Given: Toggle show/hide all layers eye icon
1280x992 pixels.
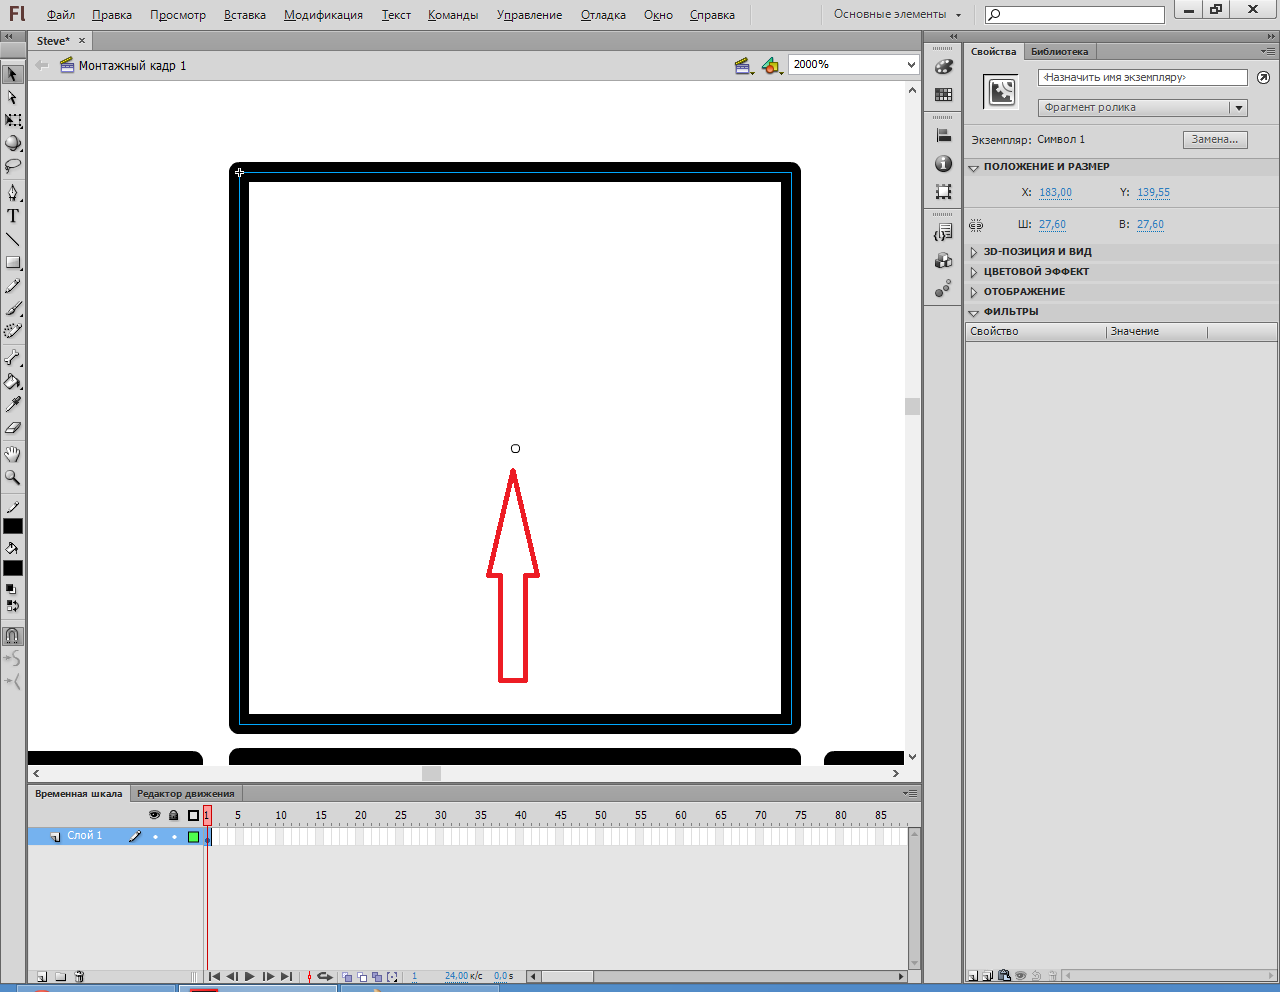Looking at the screenshot, I should 154,815.
